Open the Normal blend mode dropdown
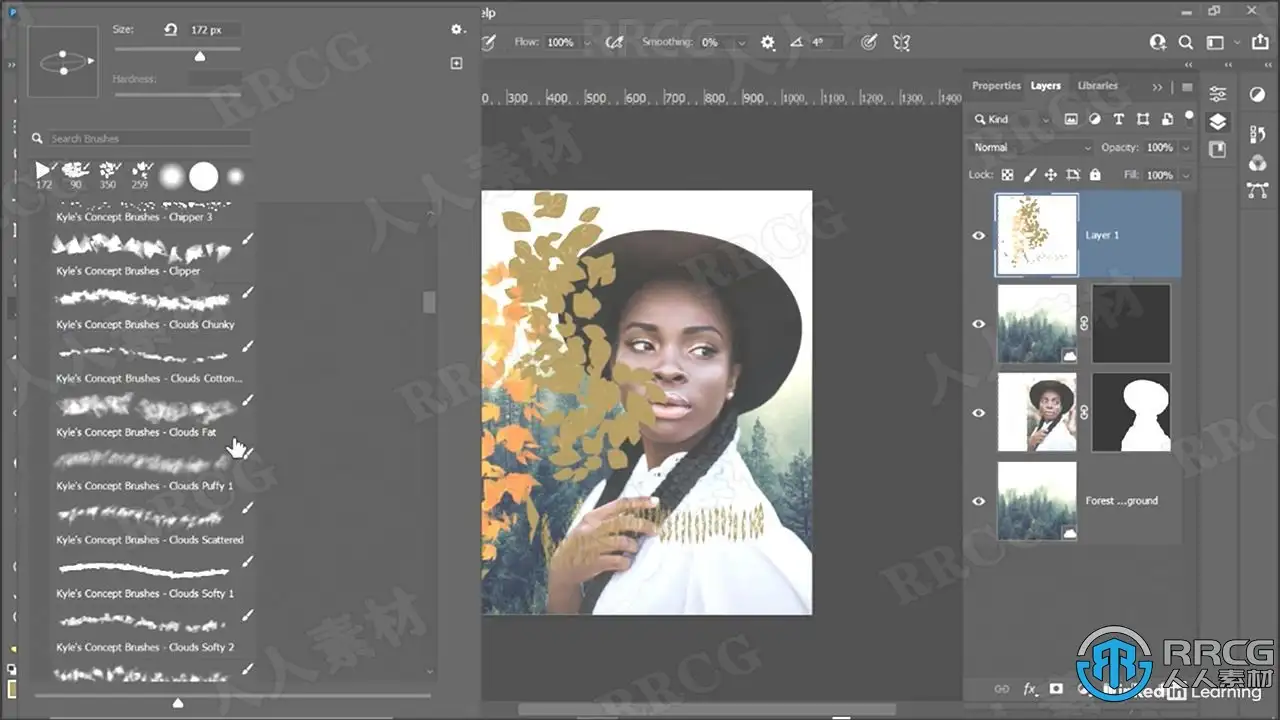 coord(1032,147)
